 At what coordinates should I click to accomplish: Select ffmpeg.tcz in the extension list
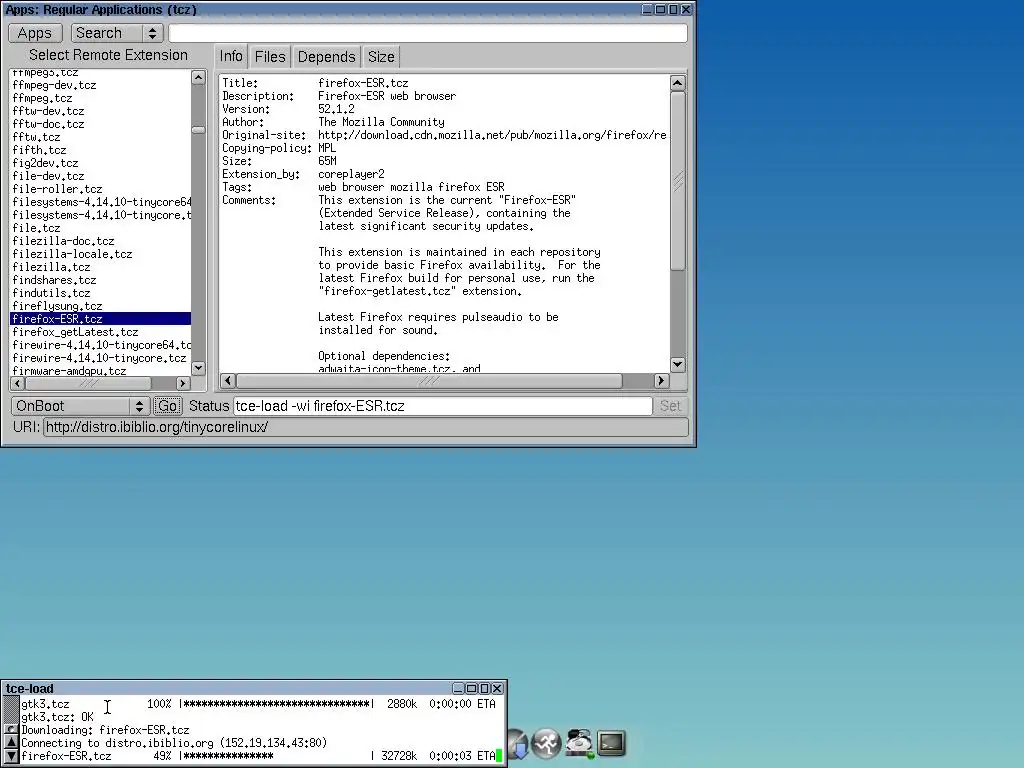coord(101,98)
